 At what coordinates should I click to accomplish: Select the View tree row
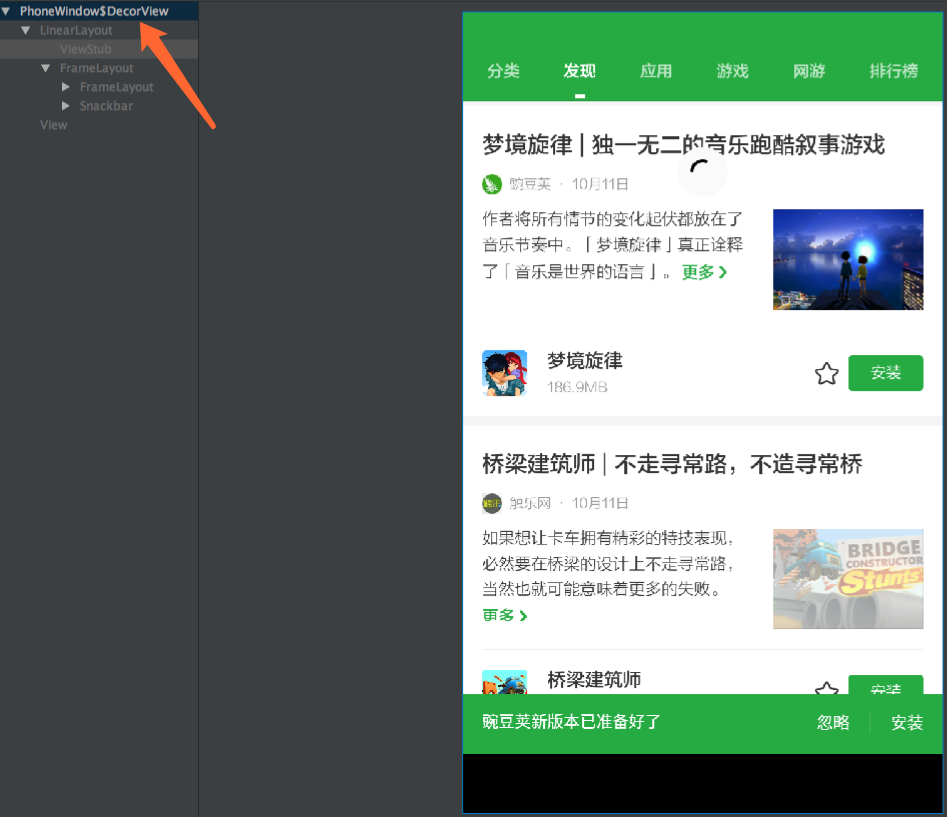(99, 124)
